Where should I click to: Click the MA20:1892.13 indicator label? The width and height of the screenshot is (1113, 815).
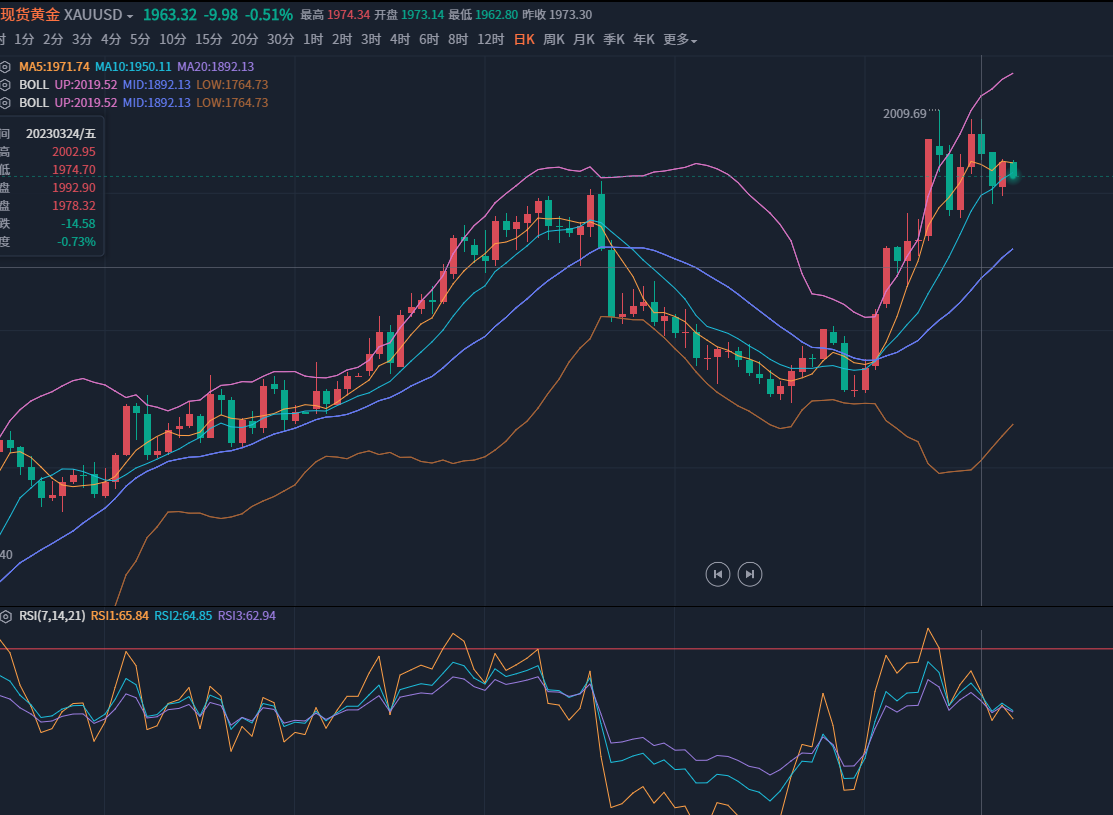click(x=216, y=67)
